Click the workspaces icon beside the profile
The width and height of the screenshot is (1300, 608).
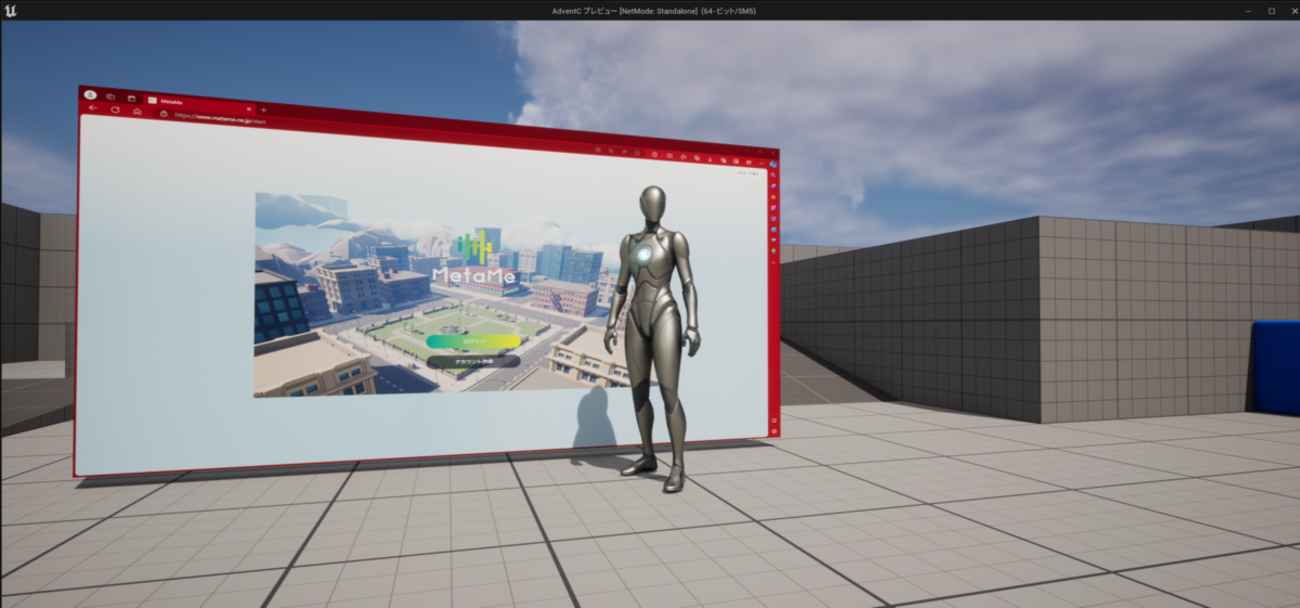pyautogui.click(x=110, y=96)
